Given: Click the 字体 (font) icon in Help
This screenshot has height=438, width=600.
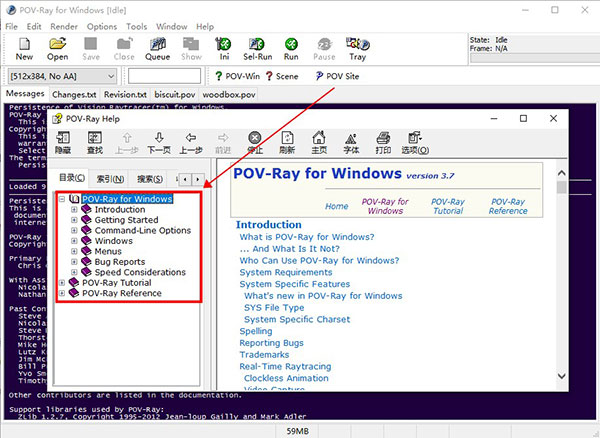Looking at the screenshot, I should 351,138.
